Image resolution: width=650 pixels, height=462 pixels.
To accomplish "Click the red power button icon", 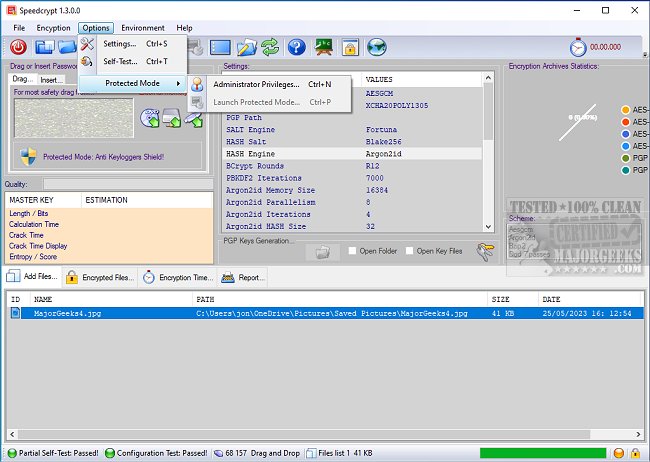I will point(19,47).
